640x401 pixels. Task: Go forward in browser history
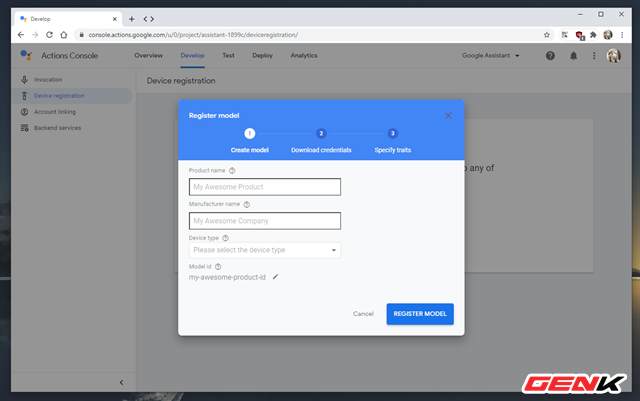pos(35,35)
